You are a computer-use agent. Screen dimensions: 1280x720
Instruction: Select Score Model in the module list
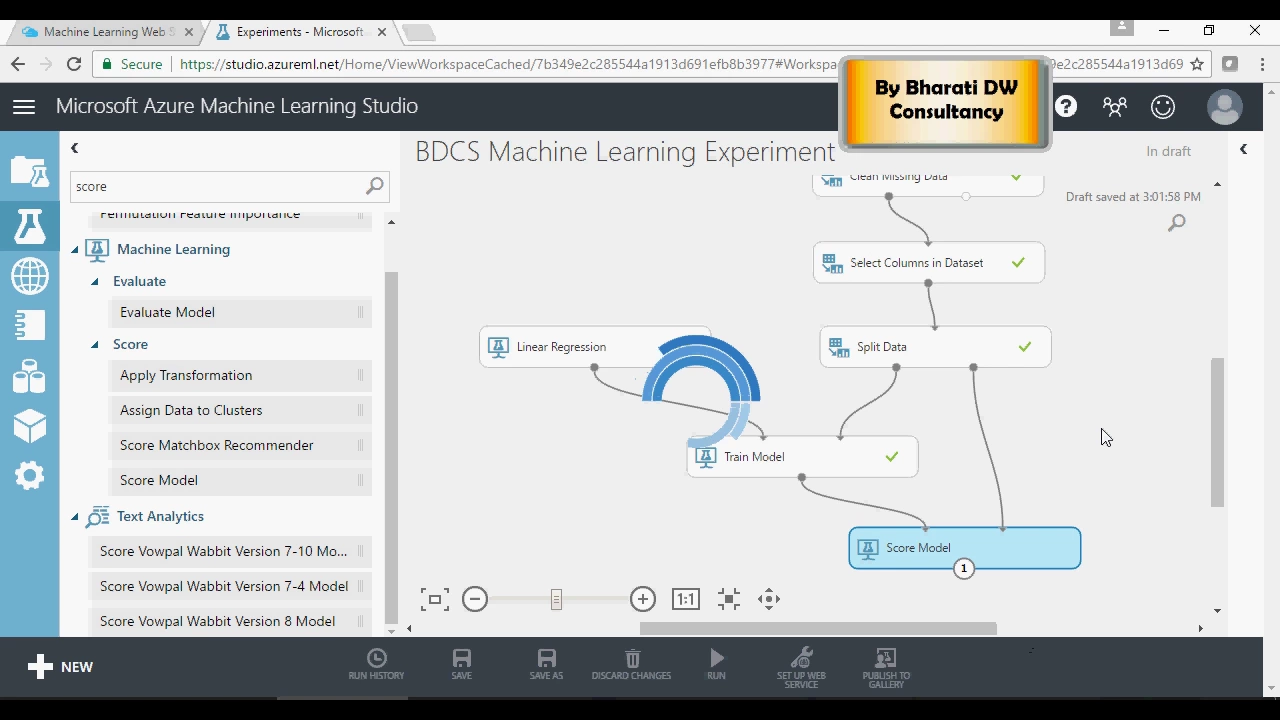pos(240,480)
